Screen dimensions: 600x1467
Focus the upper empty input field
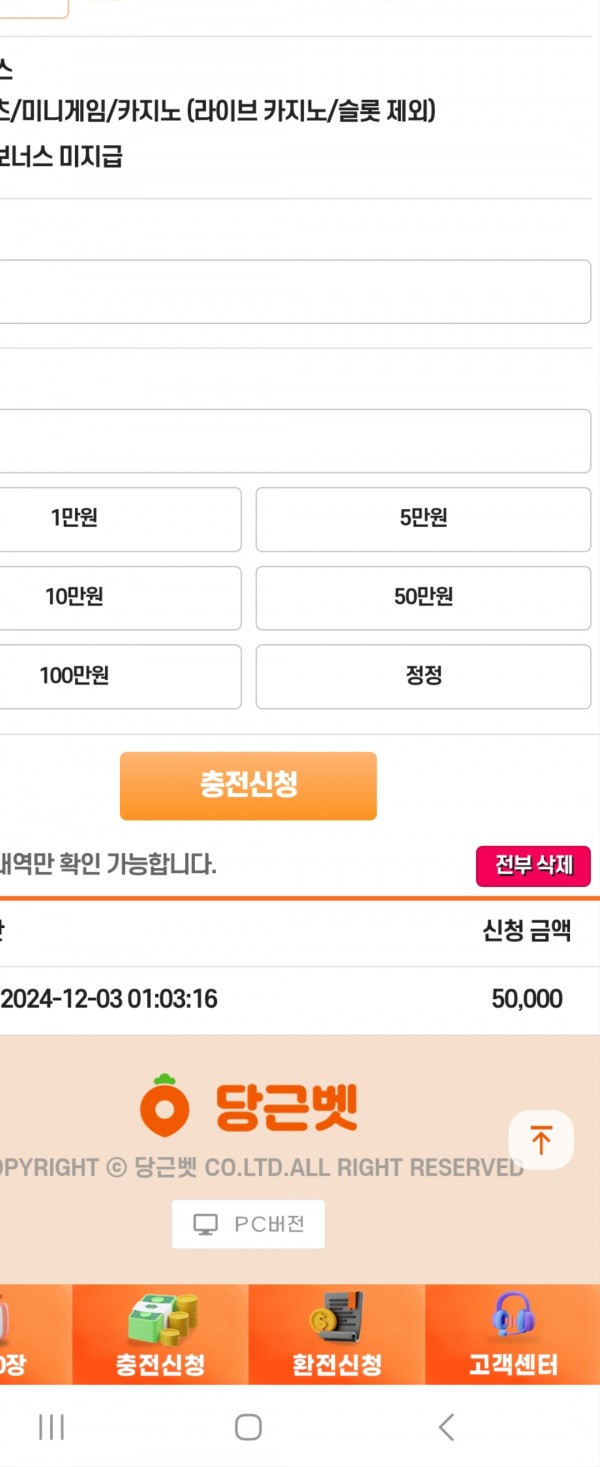point(294,292)
